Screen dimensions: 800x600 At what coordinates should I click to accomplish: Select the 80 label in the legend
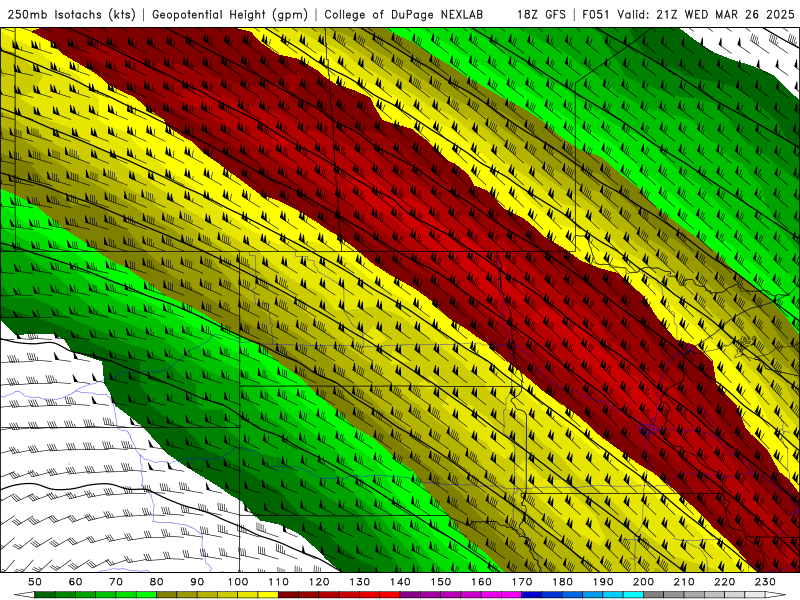157,582
